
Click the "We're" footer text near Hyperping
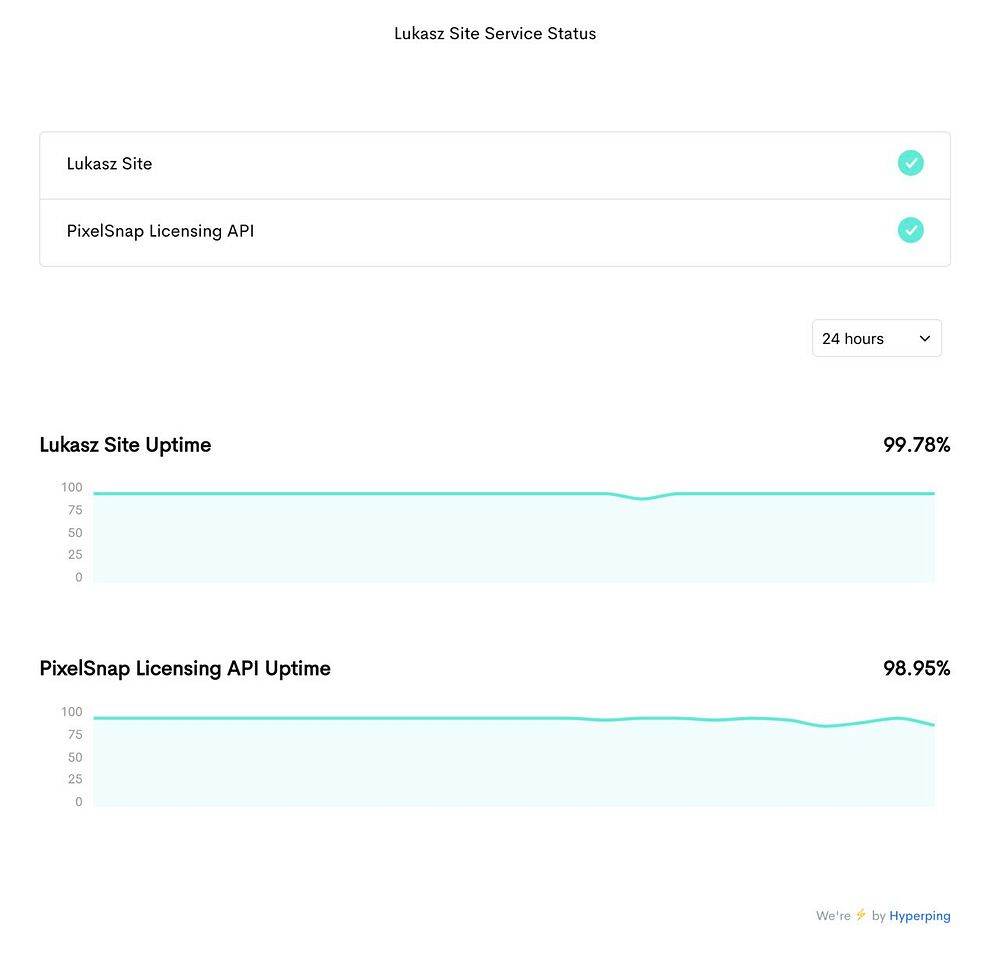tap(832, 915)
